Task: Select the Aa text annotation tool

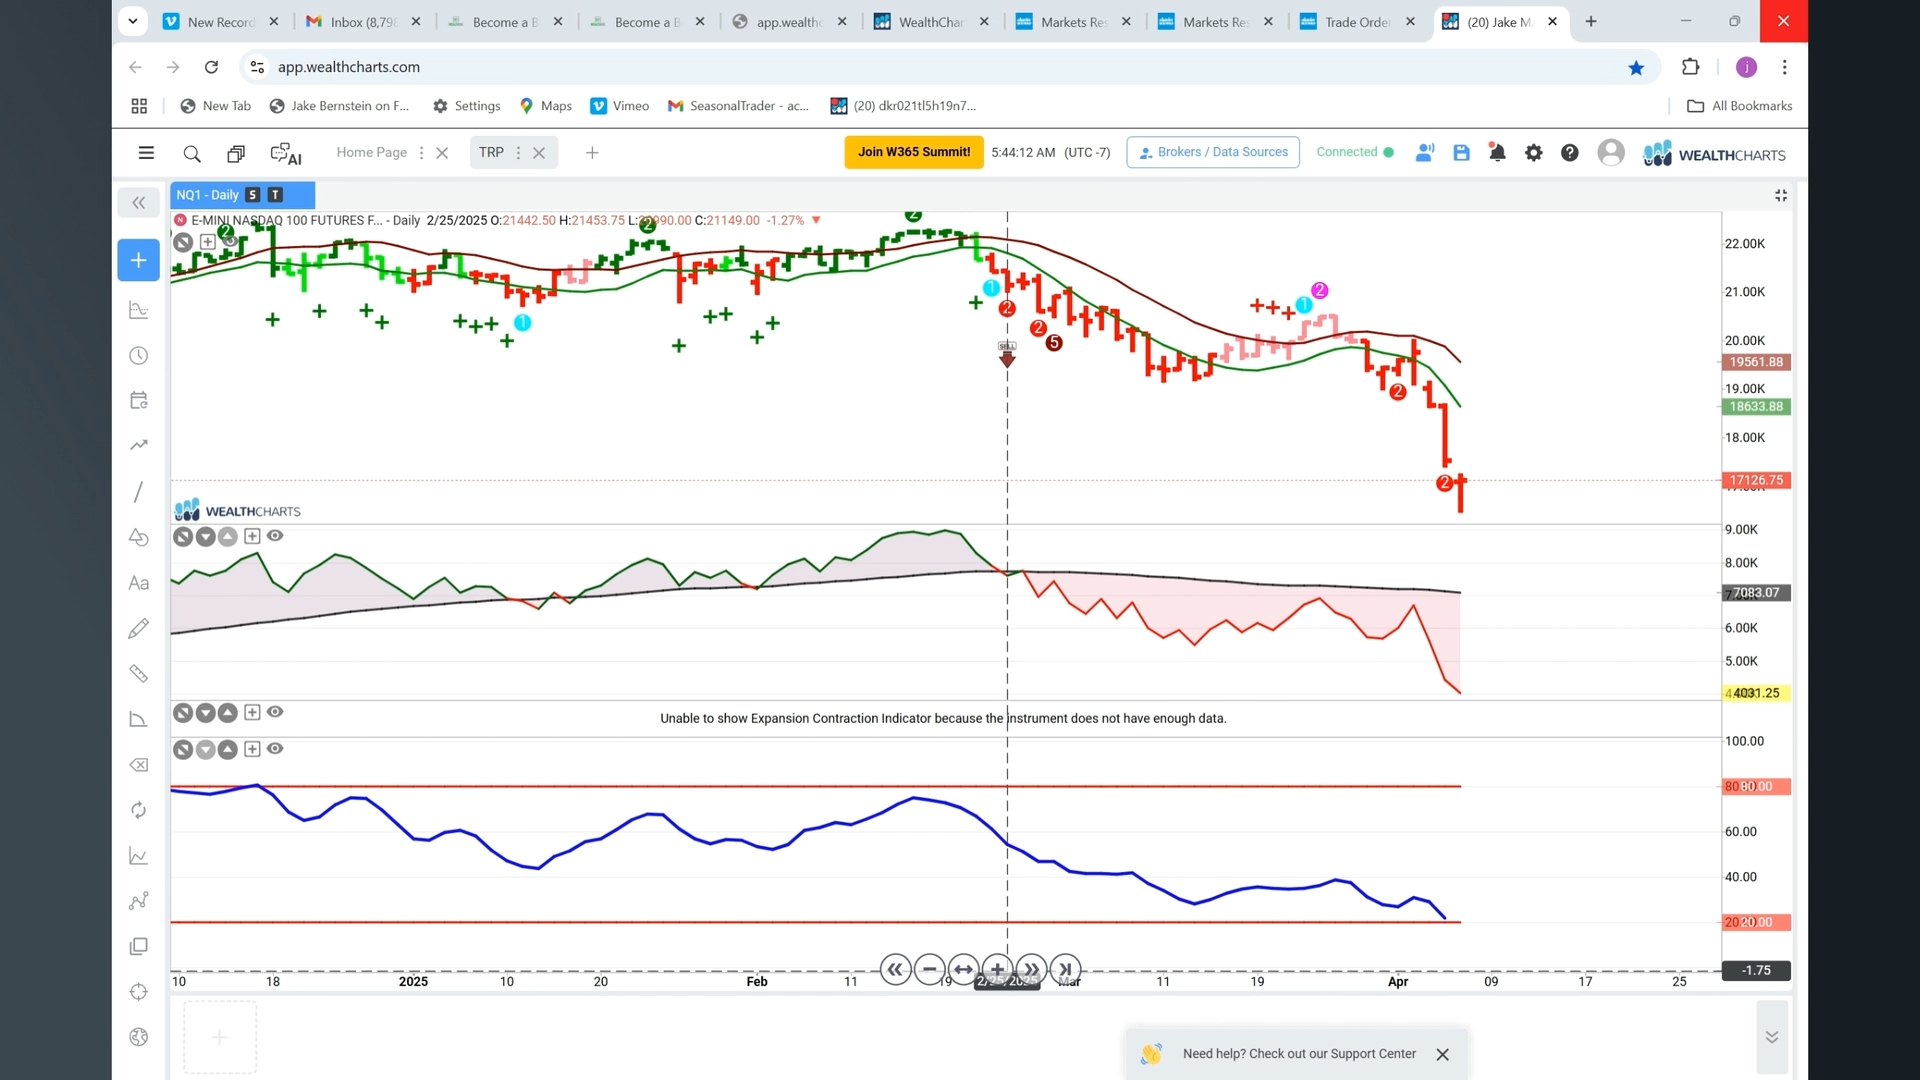Action: click(x=139, y=583)
